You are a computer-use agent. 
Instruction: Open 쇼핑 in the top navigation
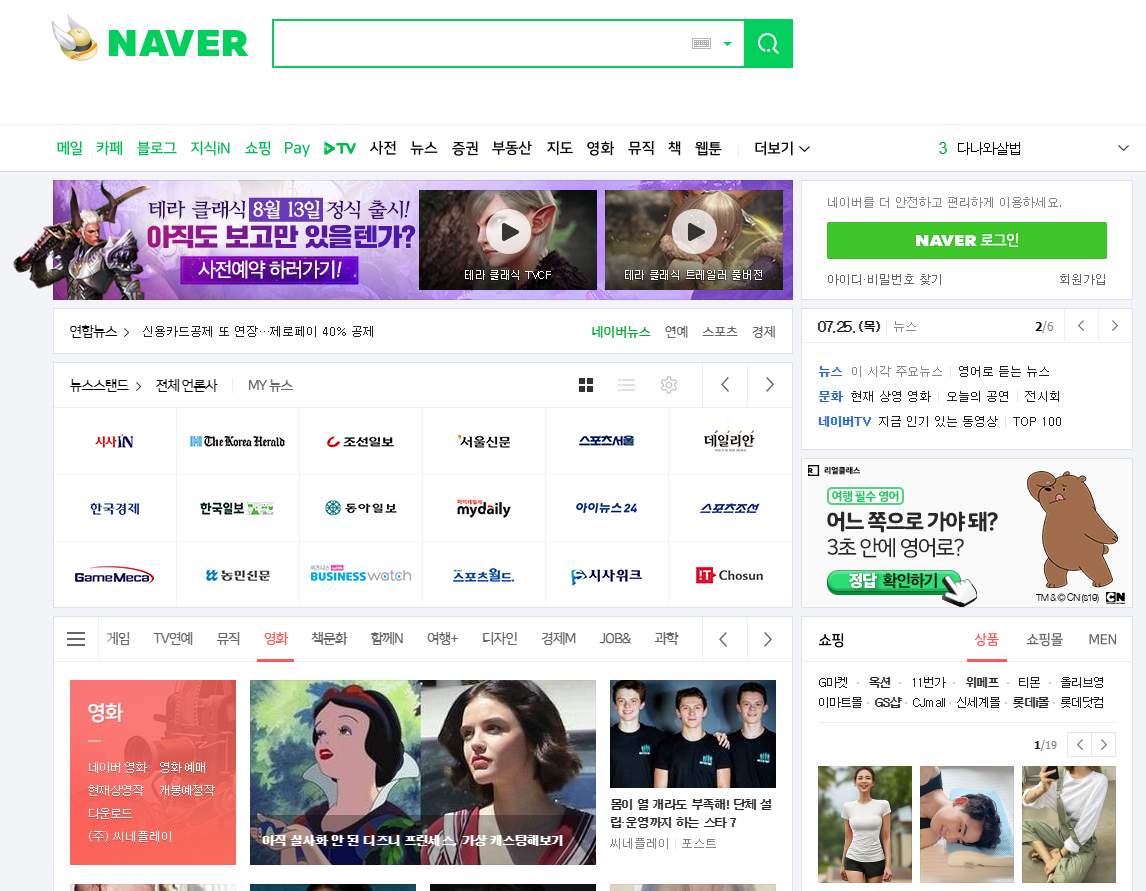click(x=257, y=148)
